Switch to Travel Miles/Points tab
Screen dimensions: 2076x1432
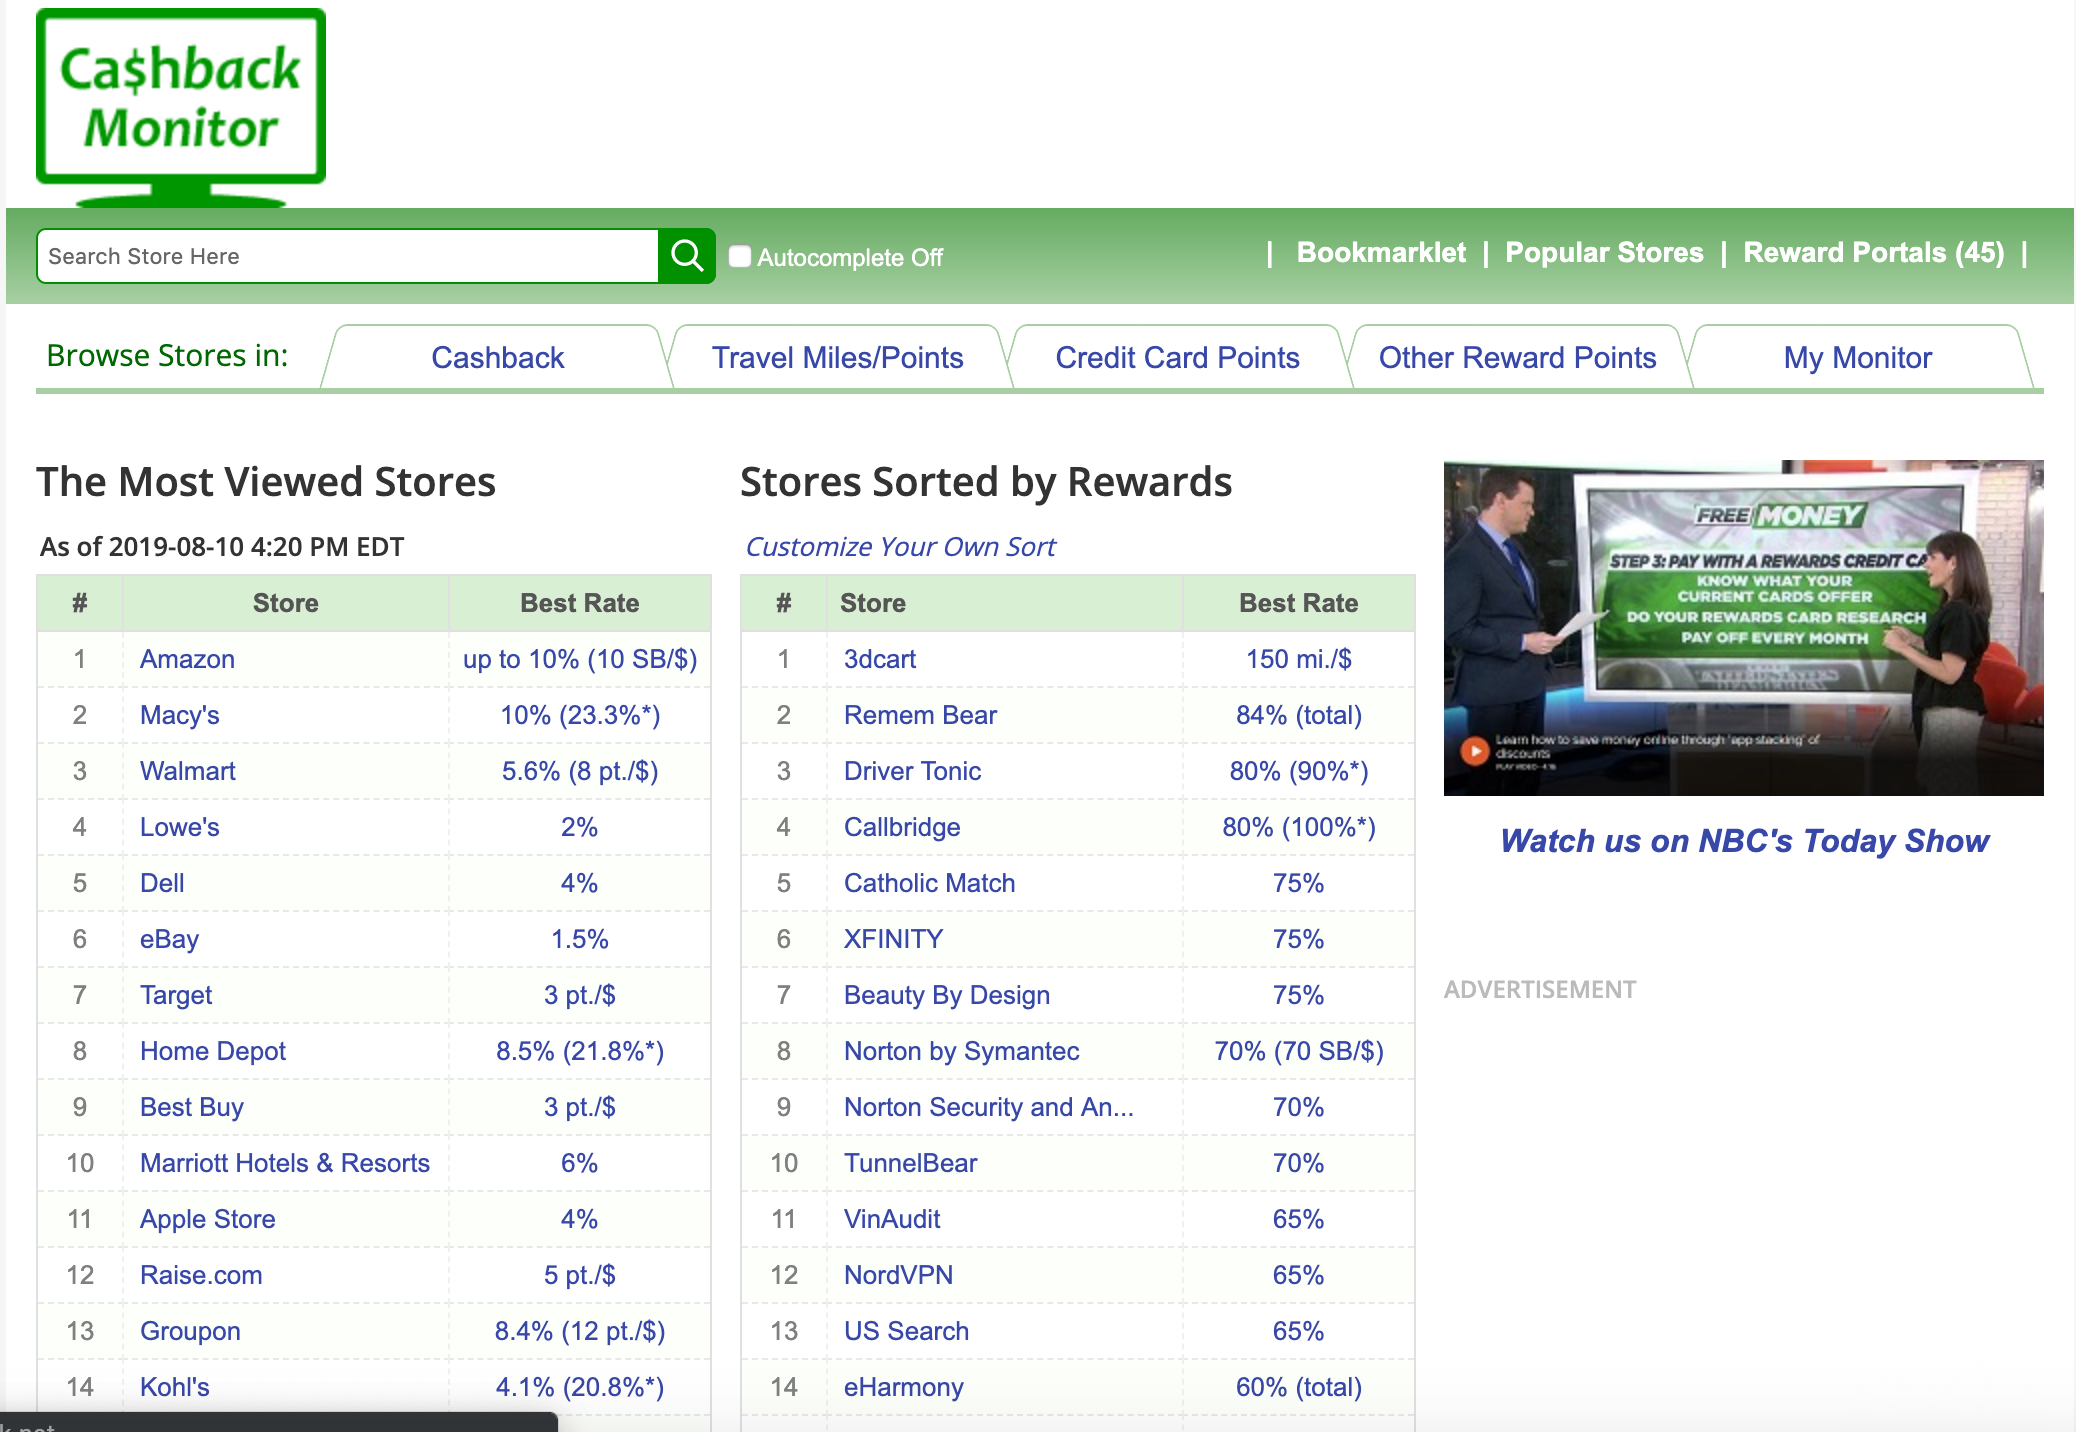837,357
